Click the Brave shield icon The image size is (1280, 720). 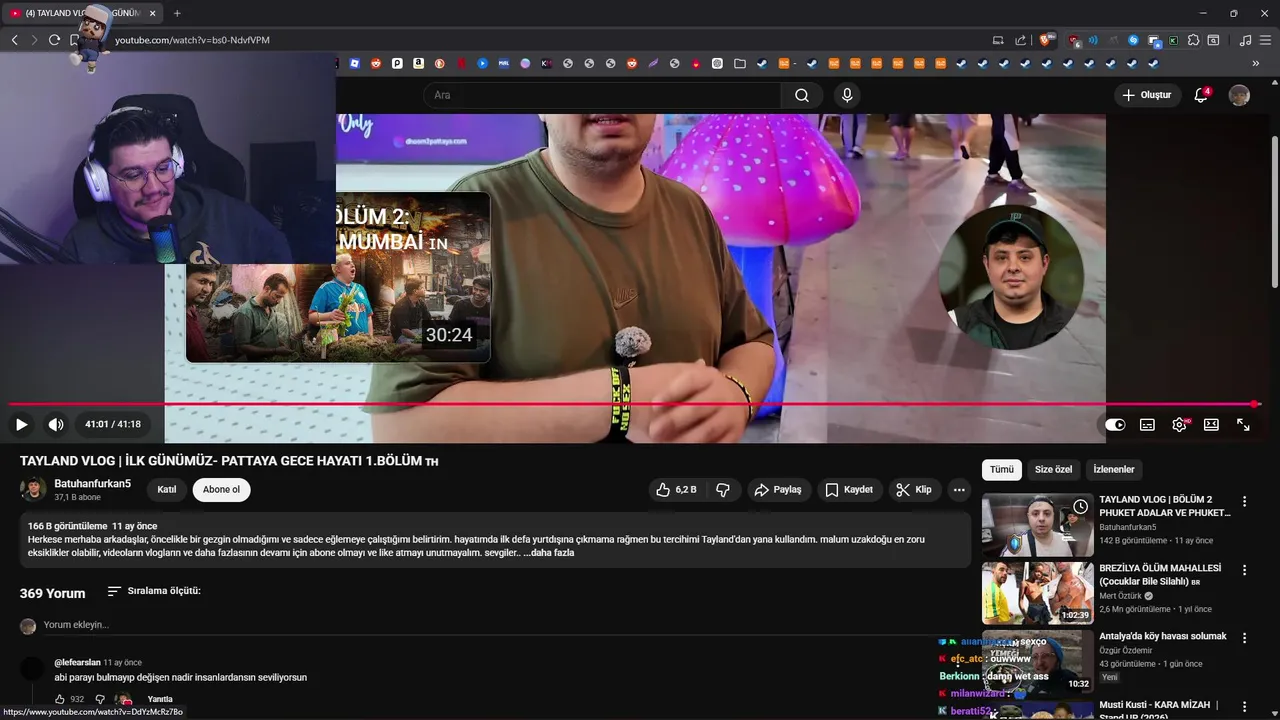1046,40
